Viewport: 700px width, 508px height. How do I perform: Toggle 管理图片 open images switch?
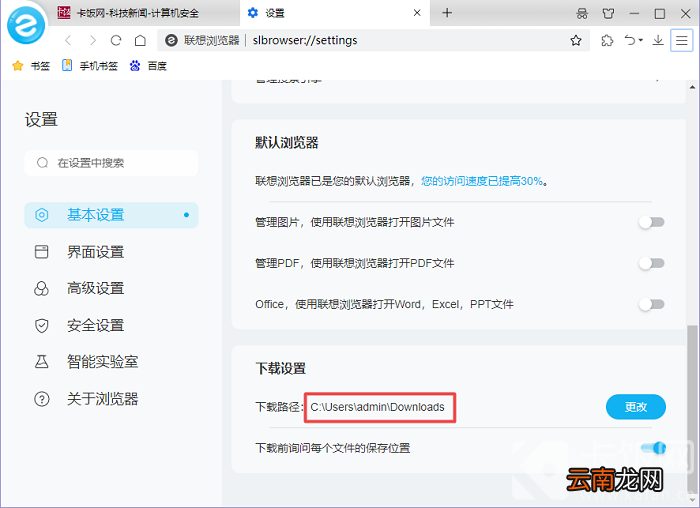pyautogui.click(x=652, y=222)
